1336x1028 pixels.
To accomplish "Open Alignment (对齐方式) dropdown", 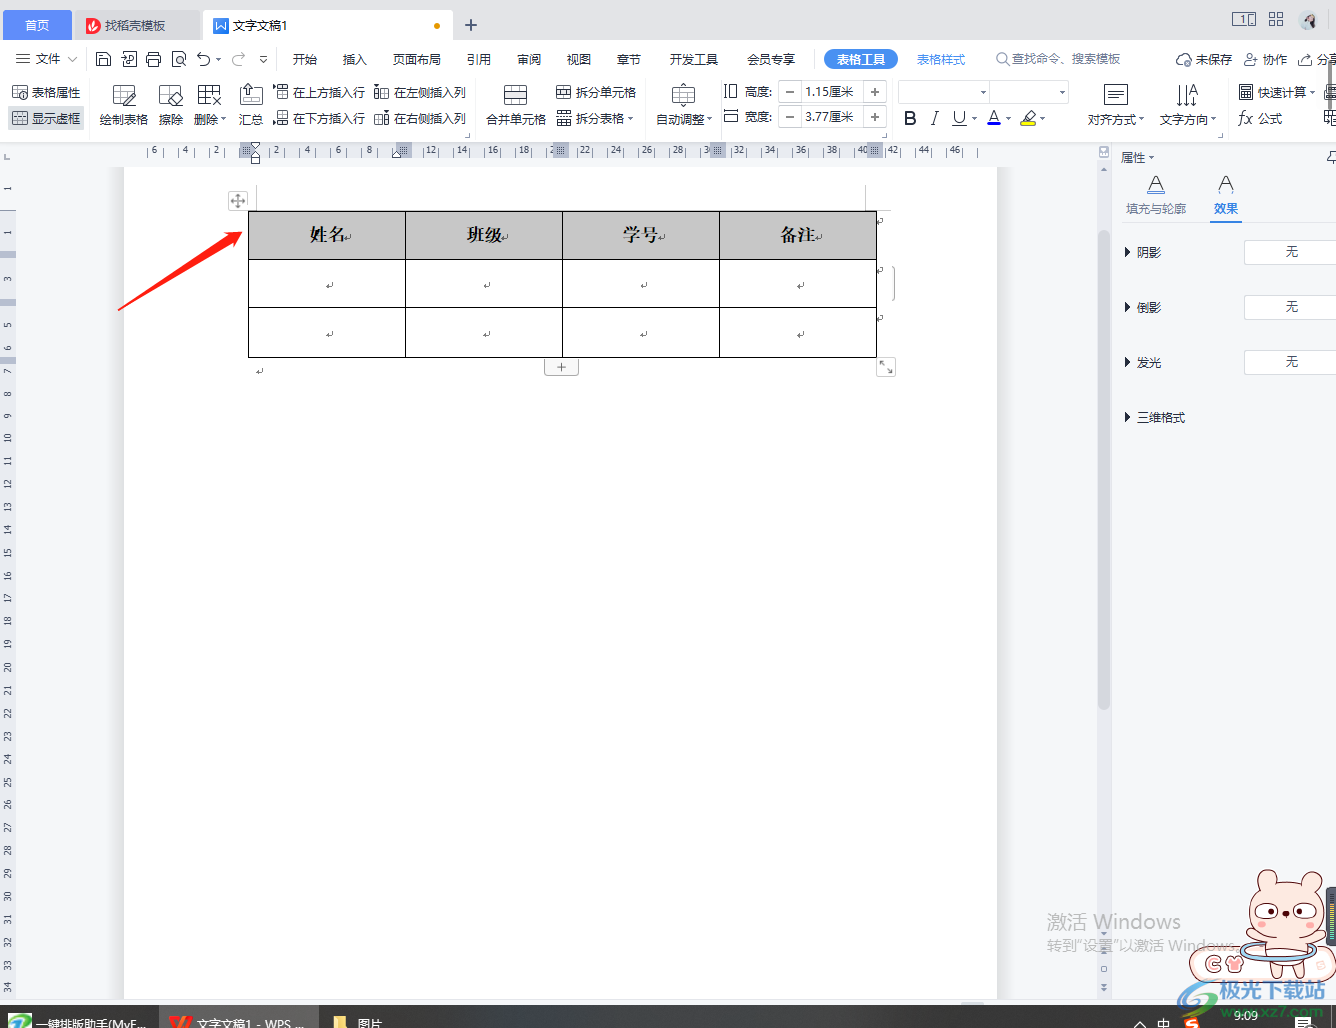I will point(1116,105).
